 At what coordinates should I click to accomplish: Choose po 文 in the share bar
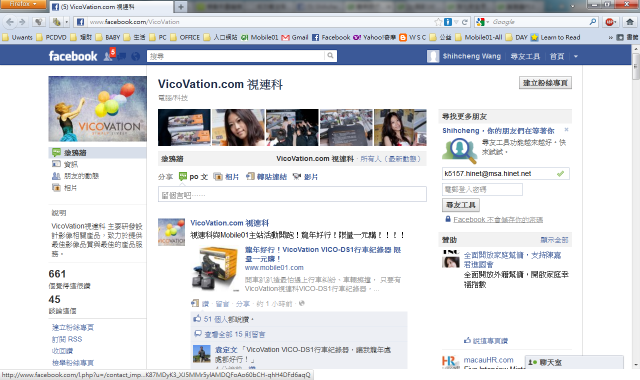click(193, 177)
